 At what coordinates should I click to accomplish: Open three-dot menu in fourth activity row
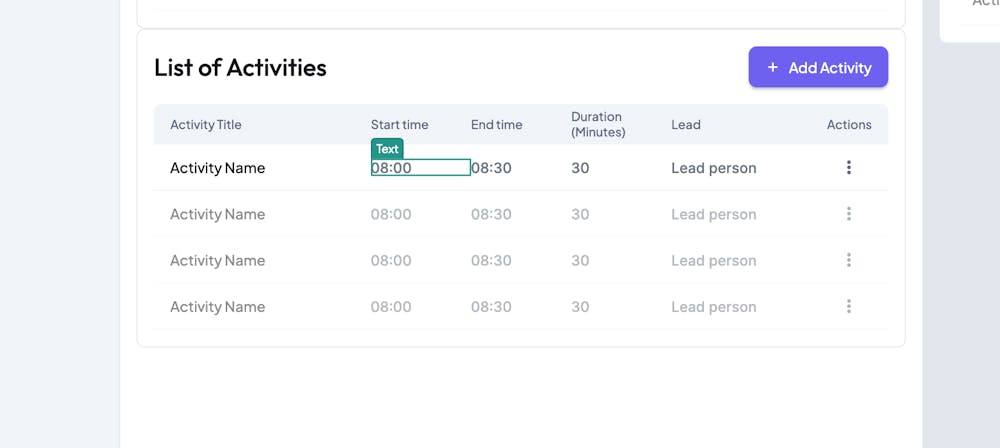(x=848, y=307)
